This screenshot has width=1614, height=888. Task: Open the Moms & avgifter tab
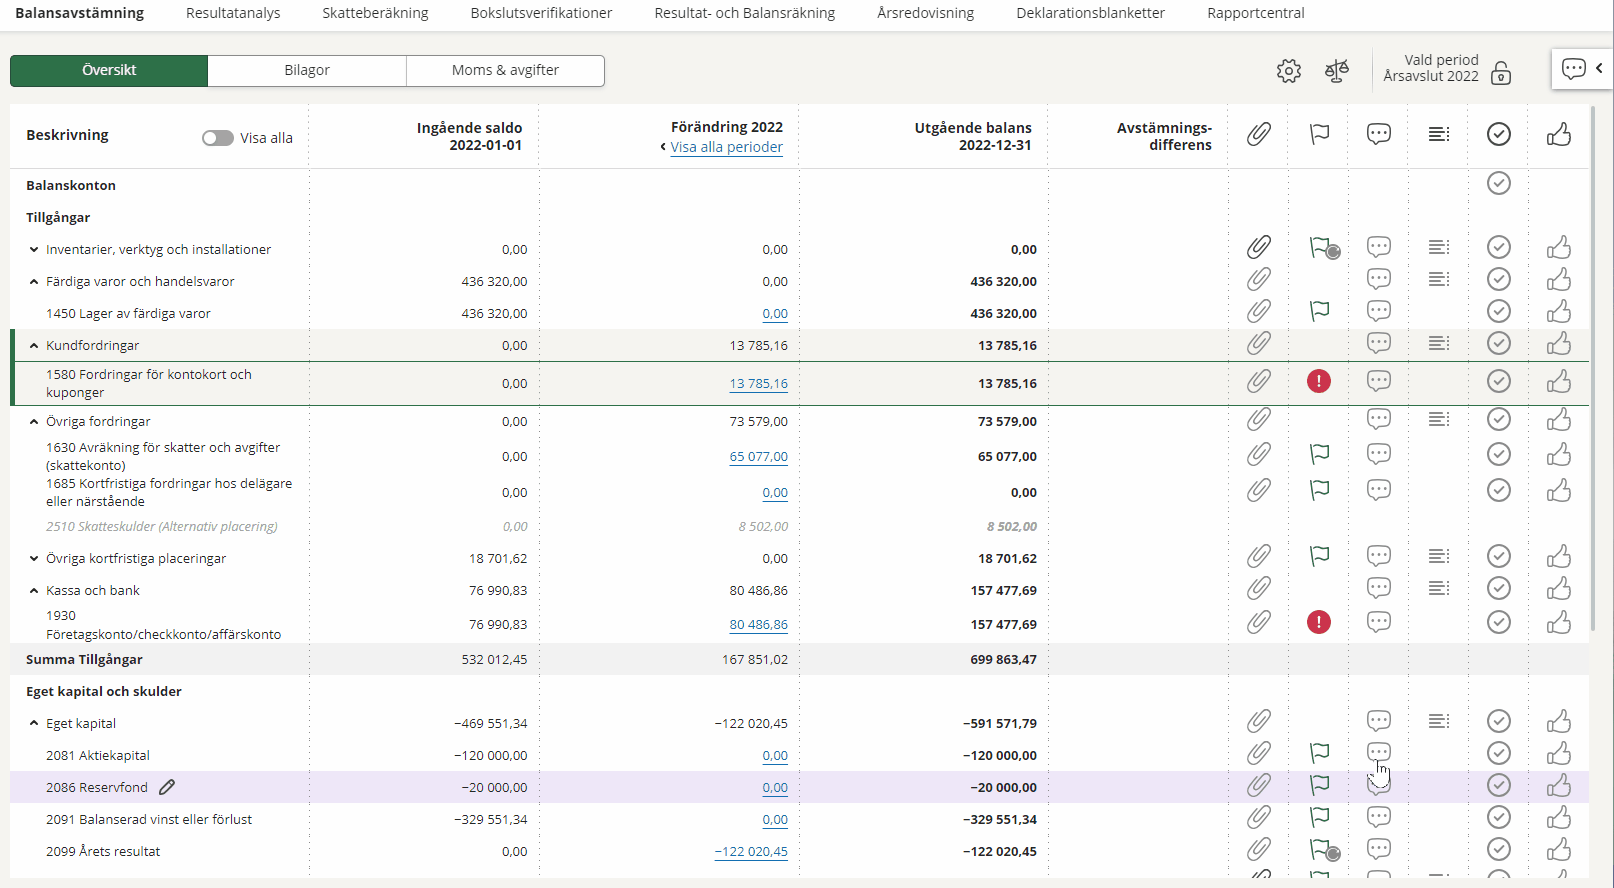click(505, 70)
